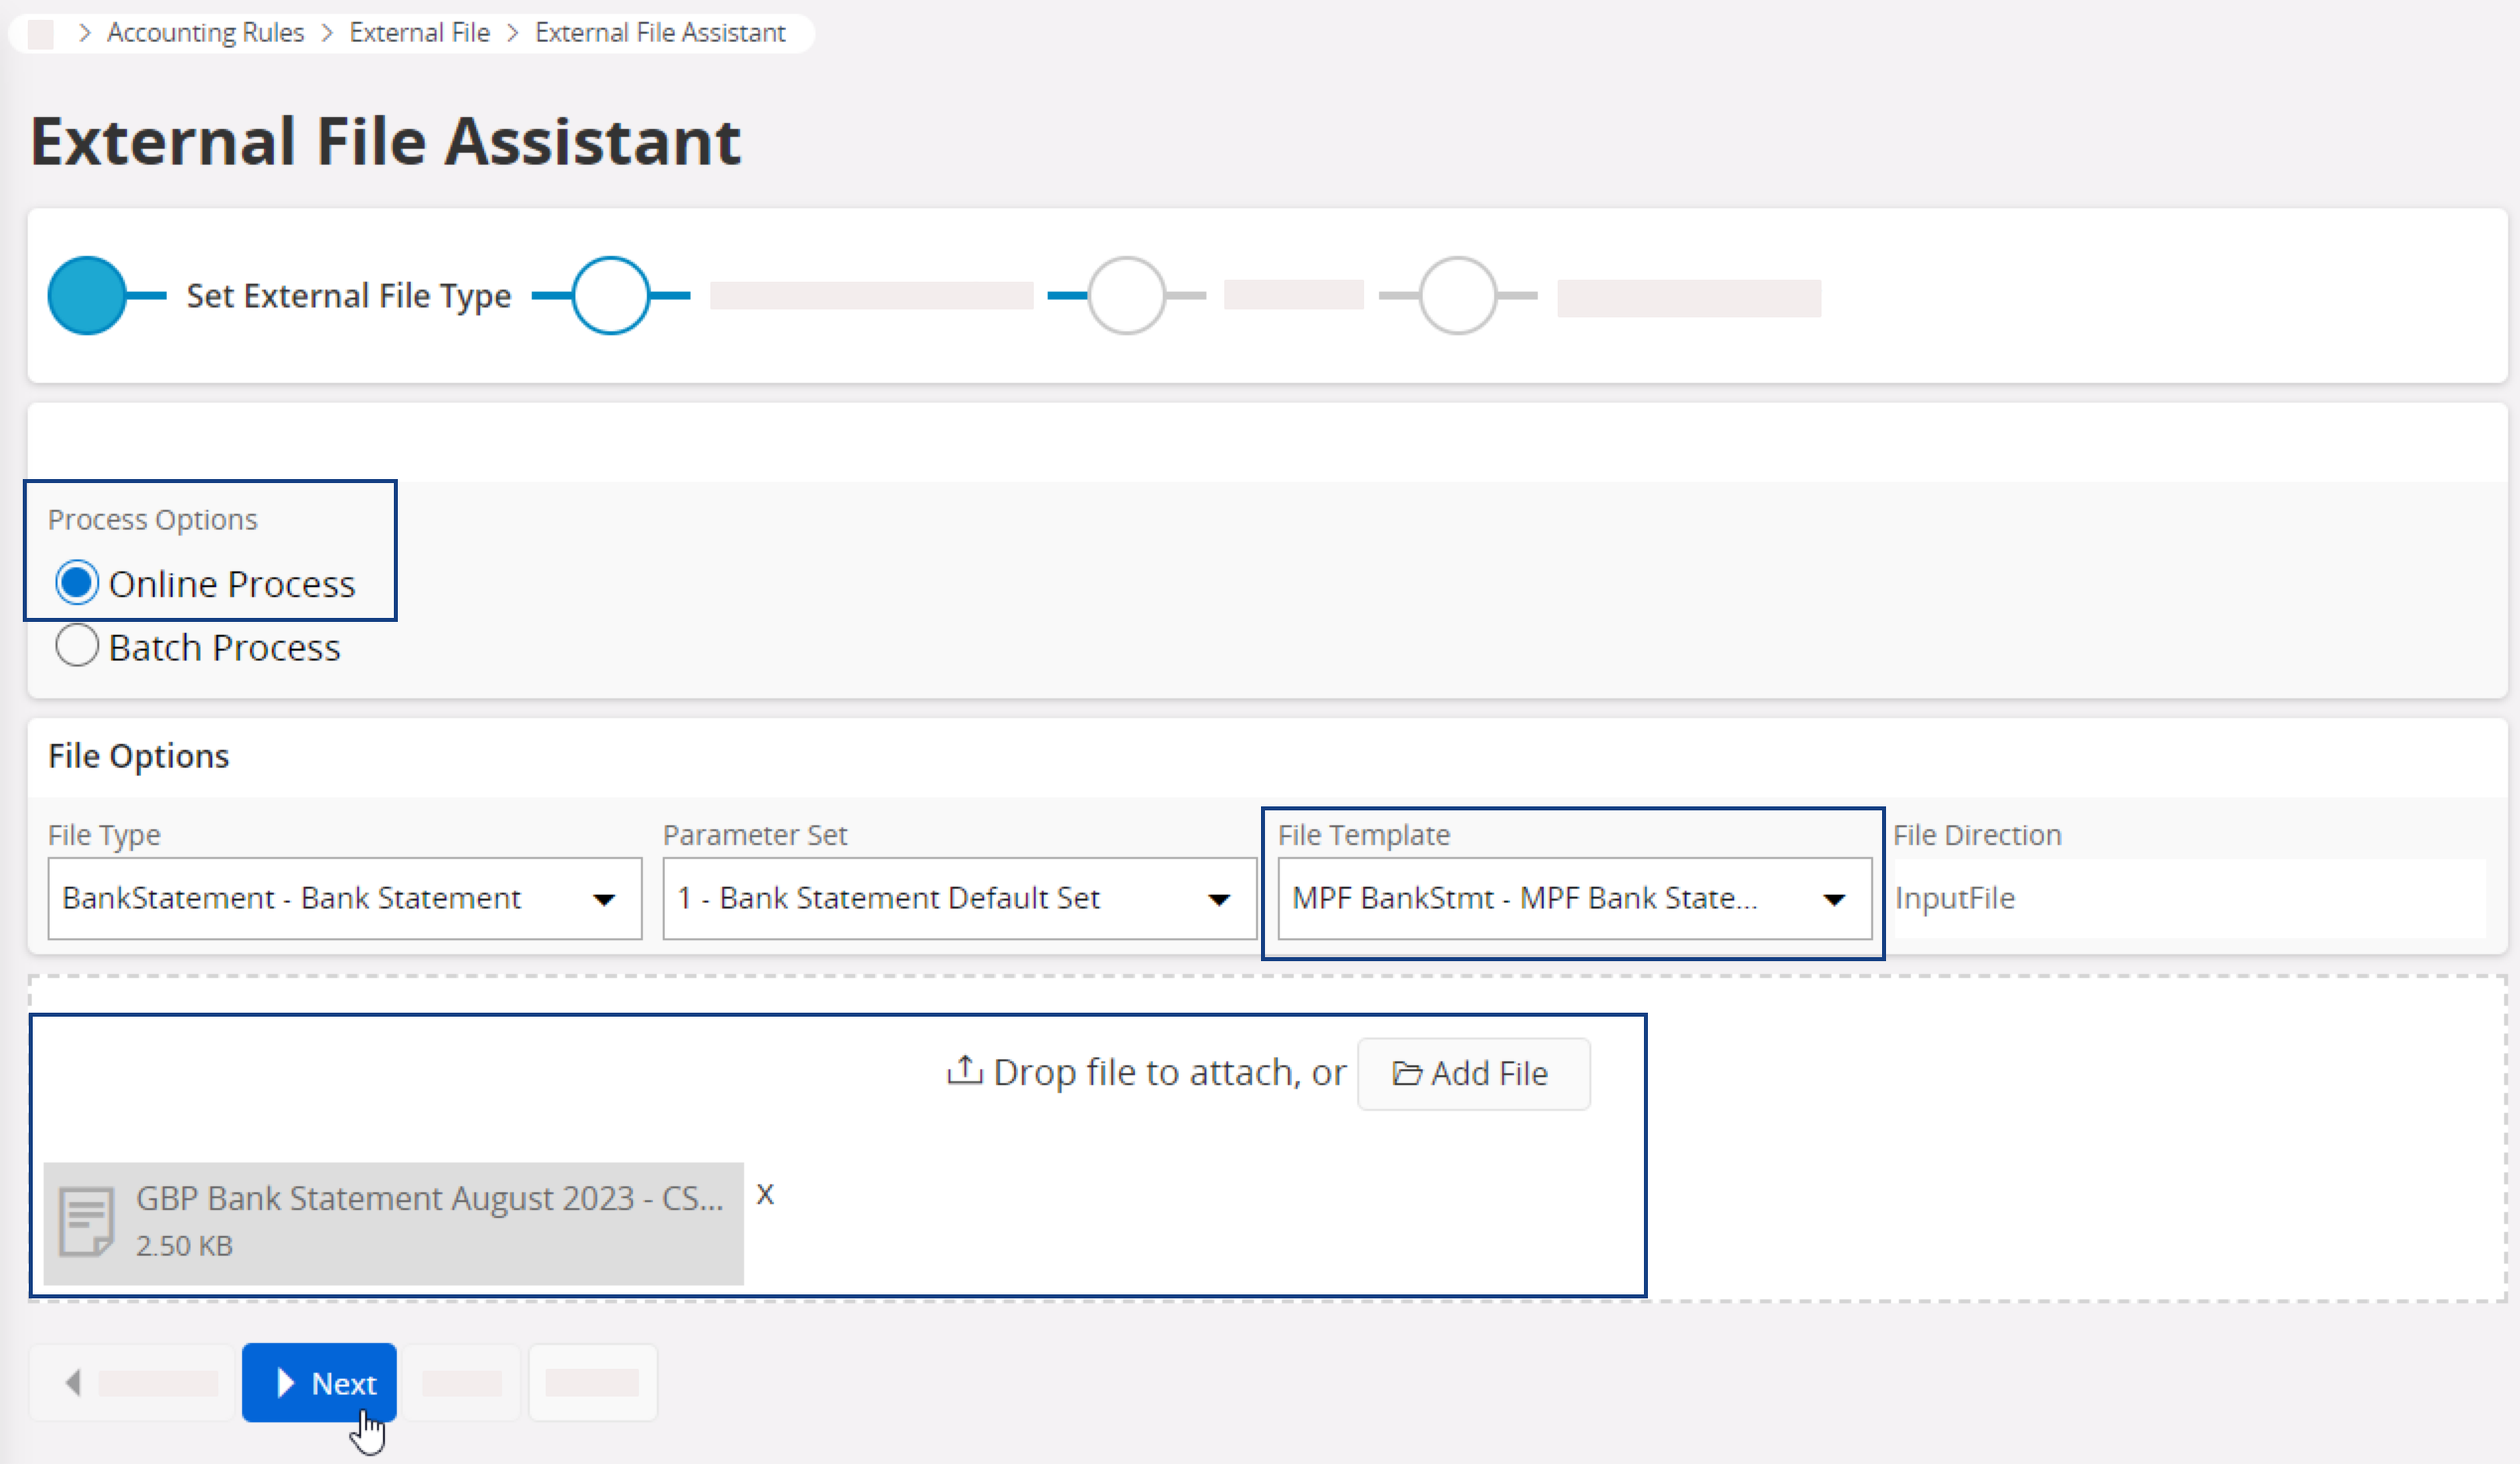
Task: Click the home icon in breadcrumb
Action: [x=41, y=33]
